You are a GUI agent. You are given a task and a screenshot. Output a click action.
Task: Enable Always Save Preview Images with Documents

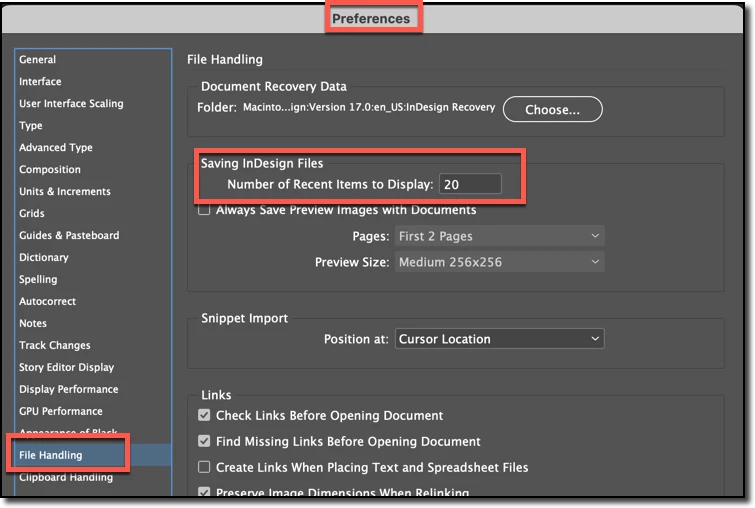[204, 210]
